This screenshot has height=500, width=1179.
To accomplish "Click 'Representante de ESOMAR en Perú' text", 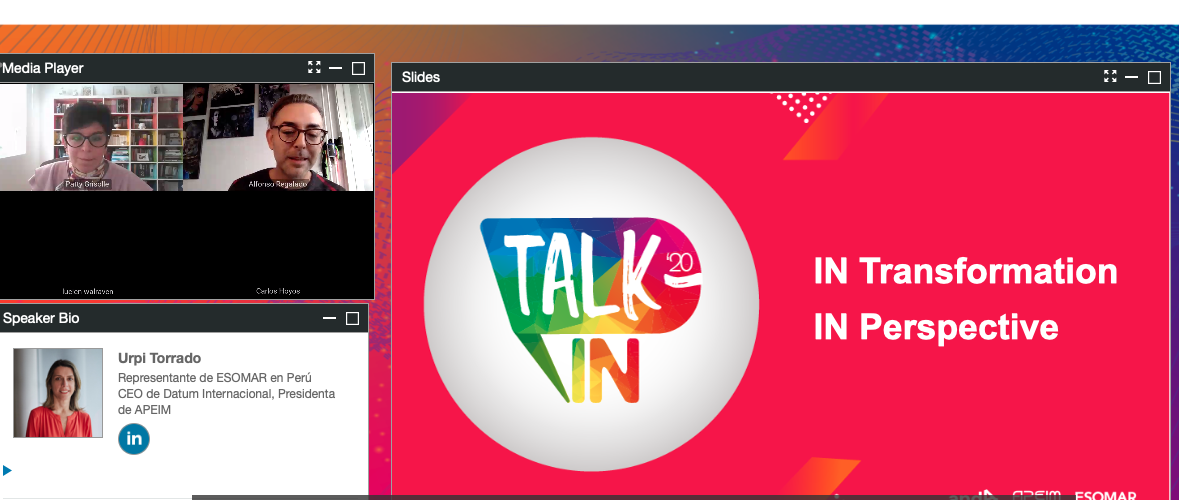I will [215, 377].
